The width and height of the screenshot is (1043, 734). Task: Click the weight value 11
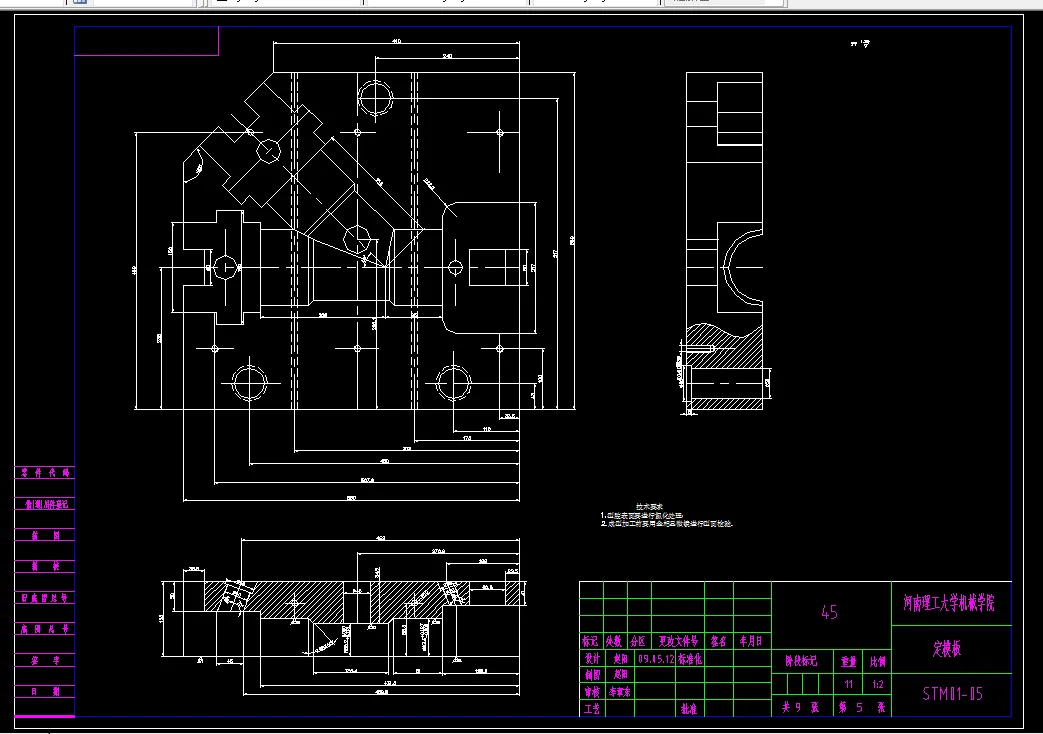[849, 684]
